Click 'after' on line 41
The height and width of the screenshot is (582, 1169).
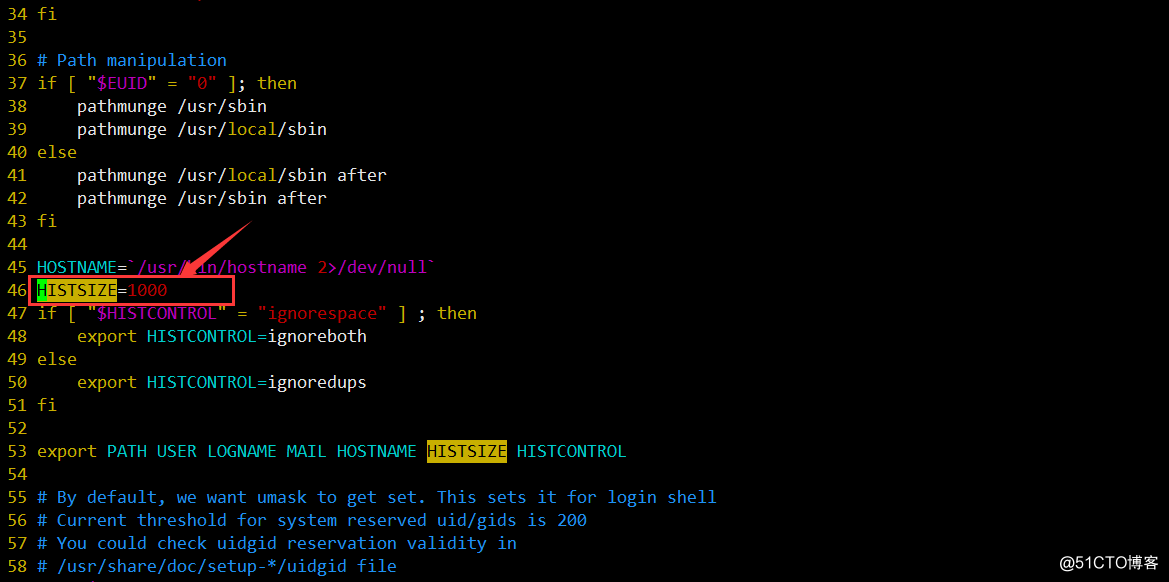coord(362,175)
